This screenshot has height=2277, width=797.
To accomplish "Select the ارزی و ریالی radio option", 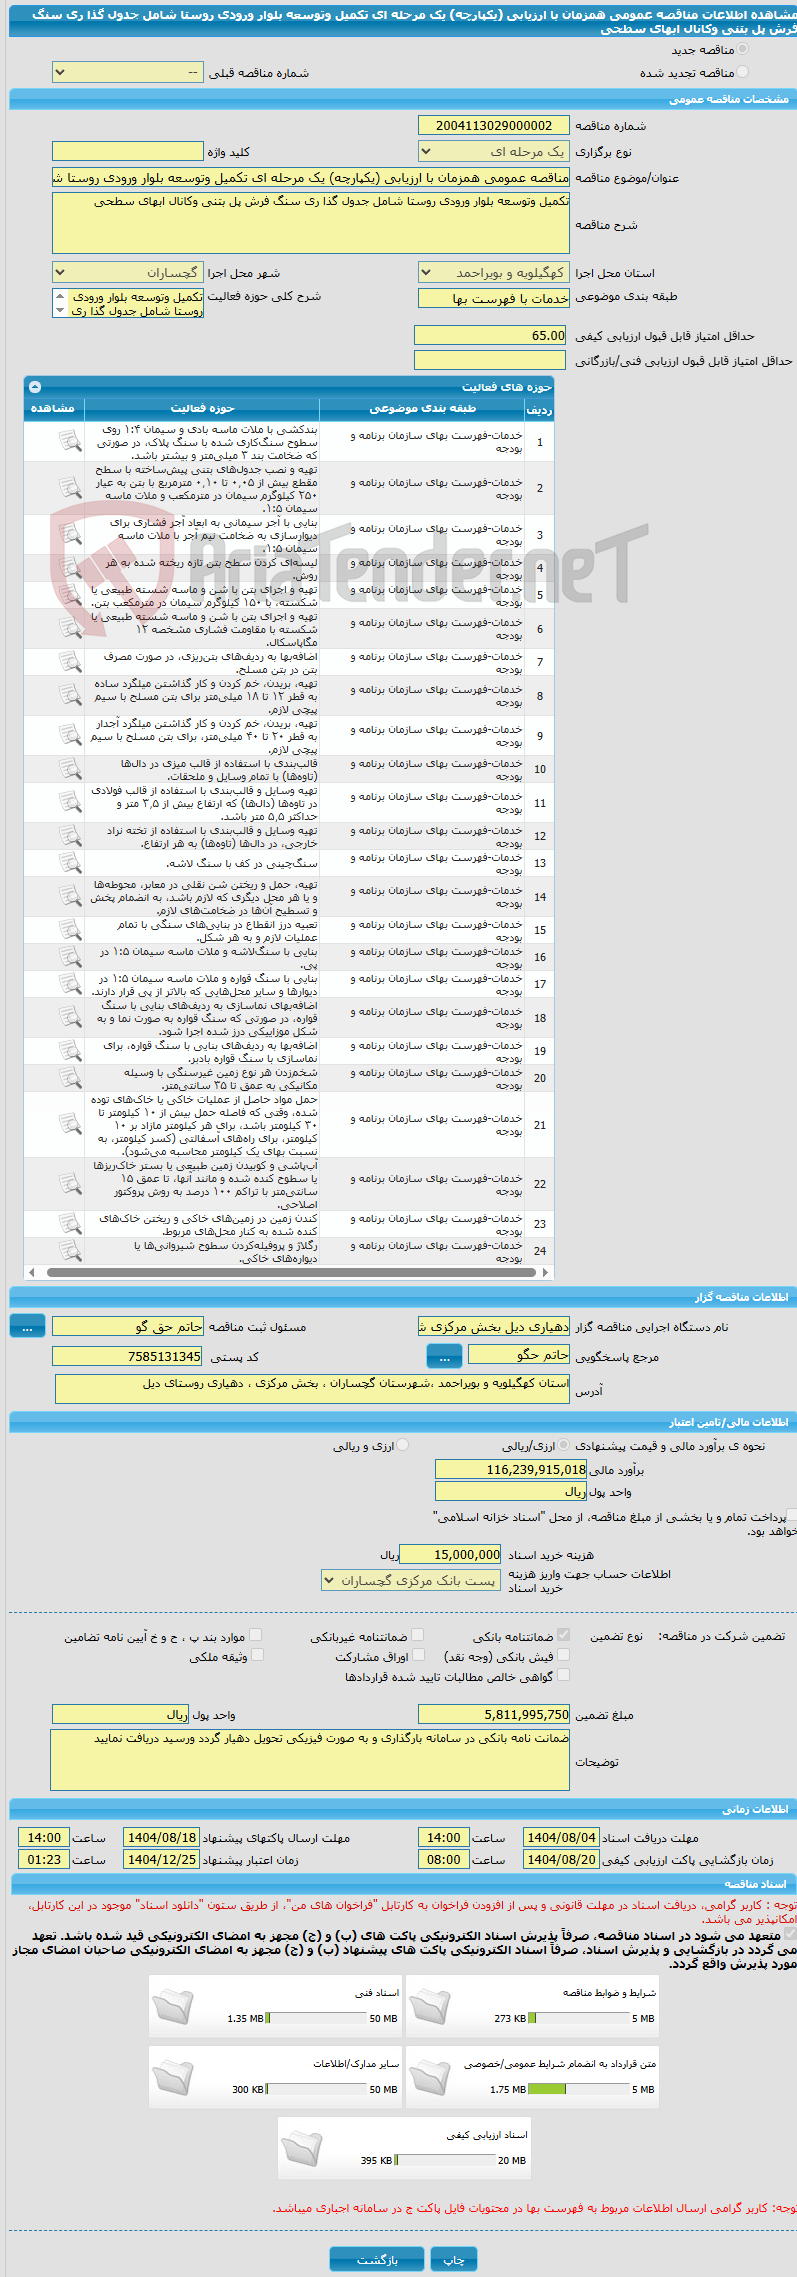I will click(403, 1445).
